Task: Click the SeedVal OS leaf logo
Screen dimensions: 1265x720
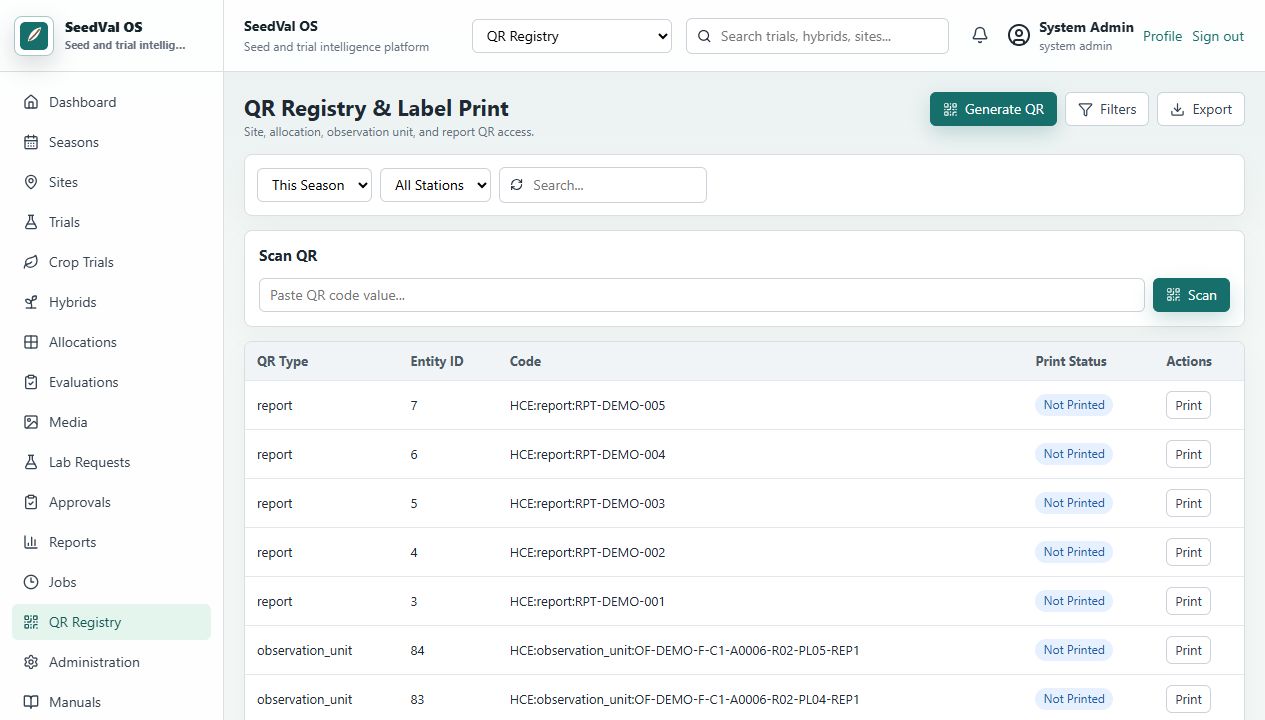Action: 34,36
